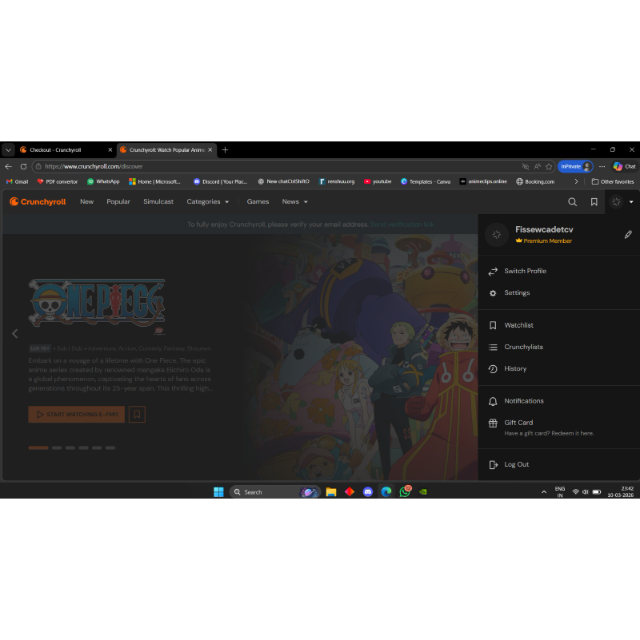This screenshot has height=640, width=640.
Task: Open the watchlist bookmark icon in header
Action: [x=594, y=202]
